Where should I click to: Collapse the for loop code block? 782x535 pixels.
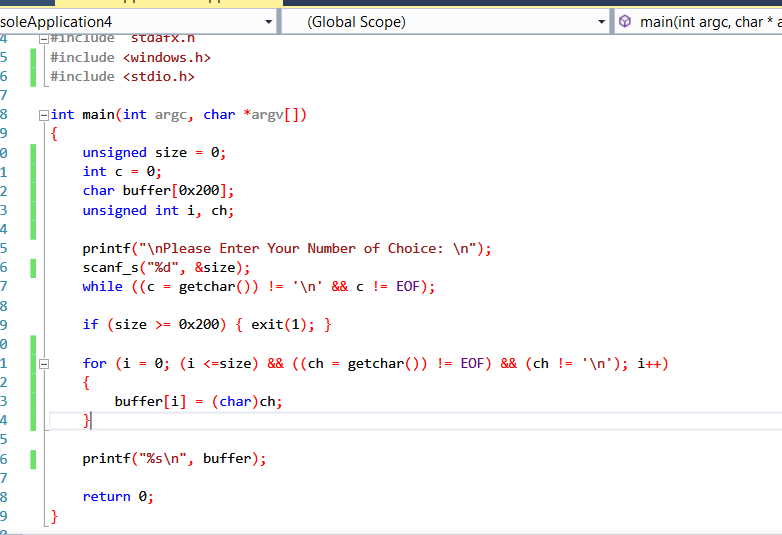pyautogui.click(x=42, y=364)
